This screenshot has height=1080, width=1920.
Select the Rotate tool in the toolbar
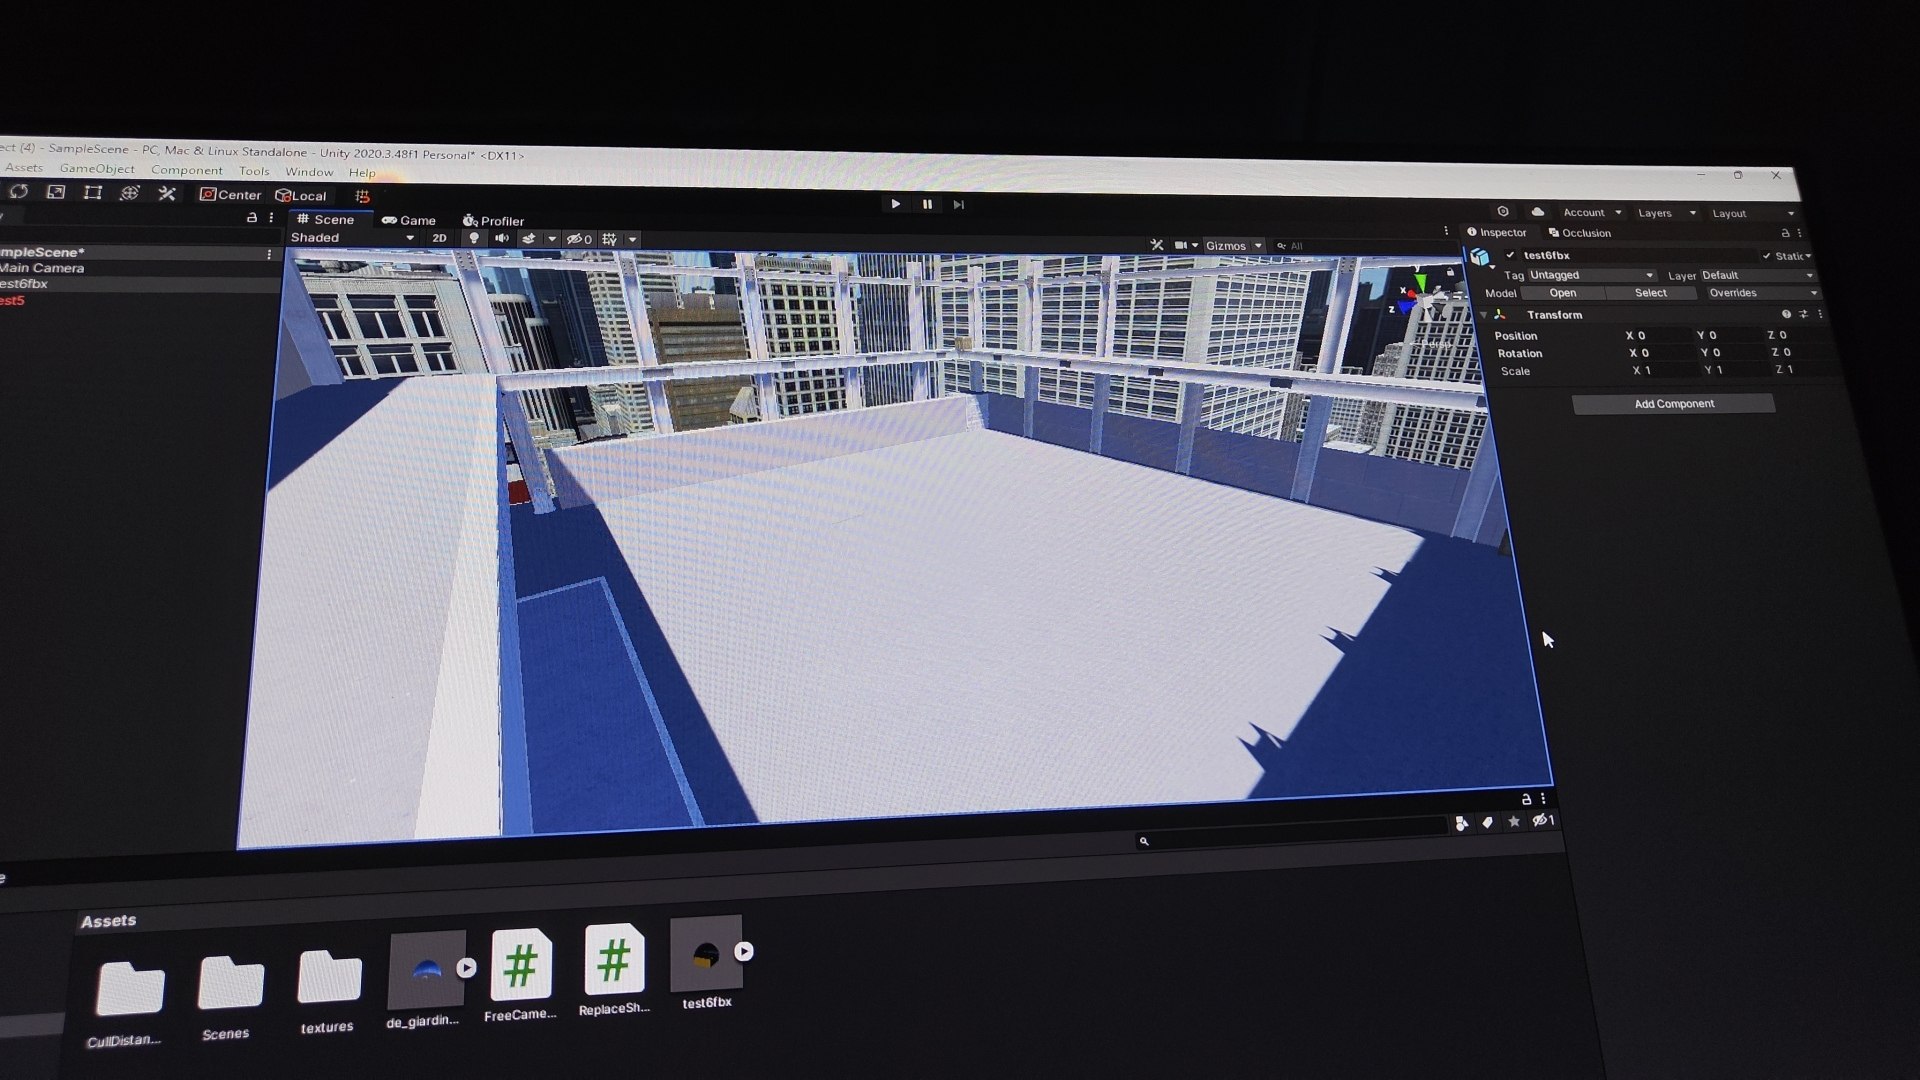pos(19,191)
